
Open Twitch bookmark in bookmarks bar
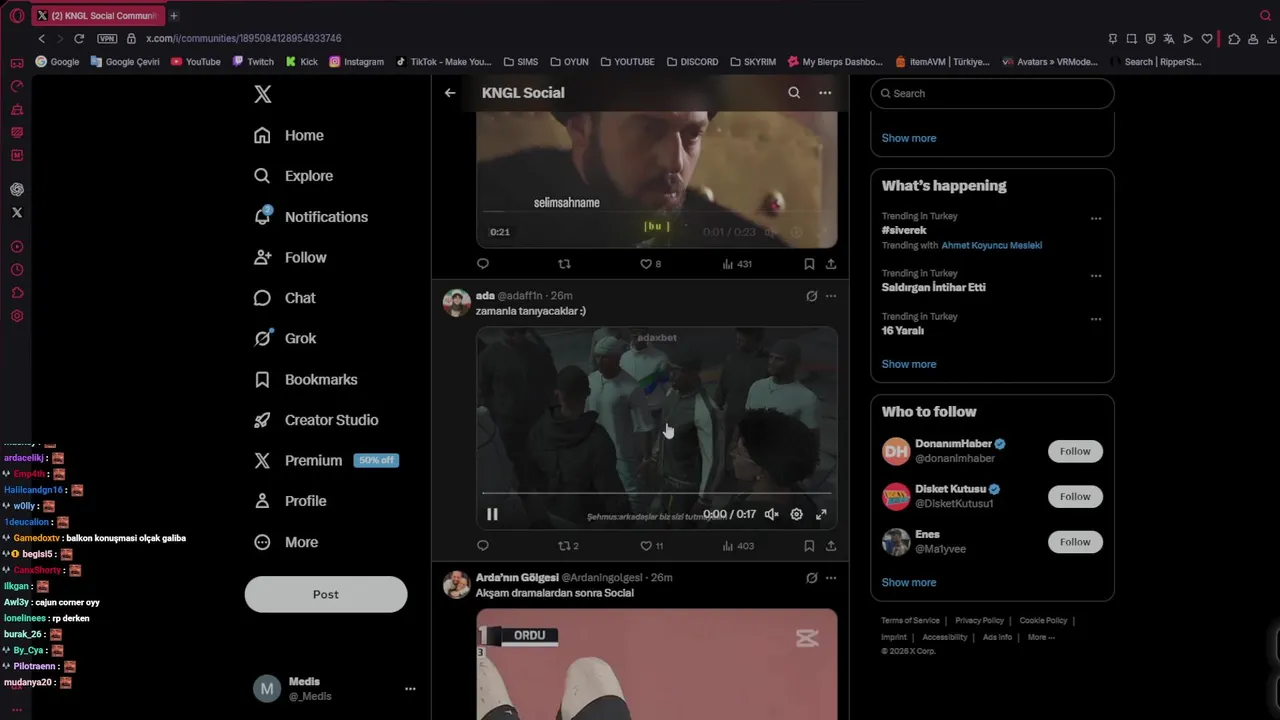point(253,62)
